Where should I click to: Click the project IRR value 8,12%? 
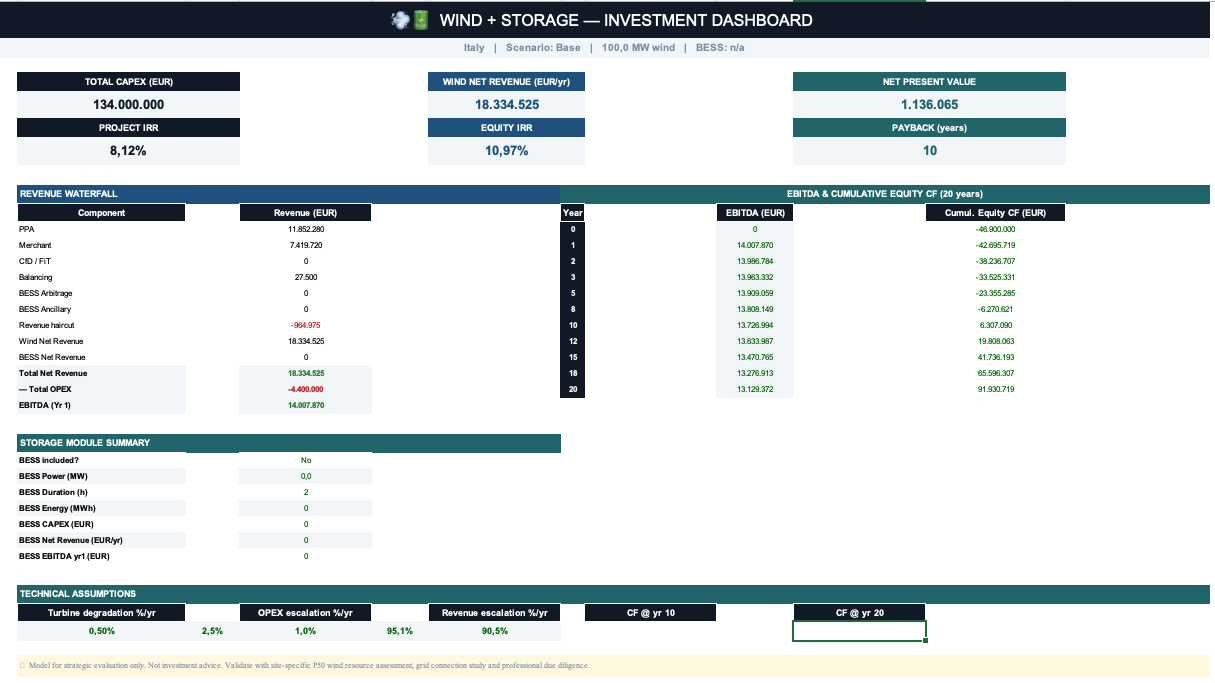(129, 151)
